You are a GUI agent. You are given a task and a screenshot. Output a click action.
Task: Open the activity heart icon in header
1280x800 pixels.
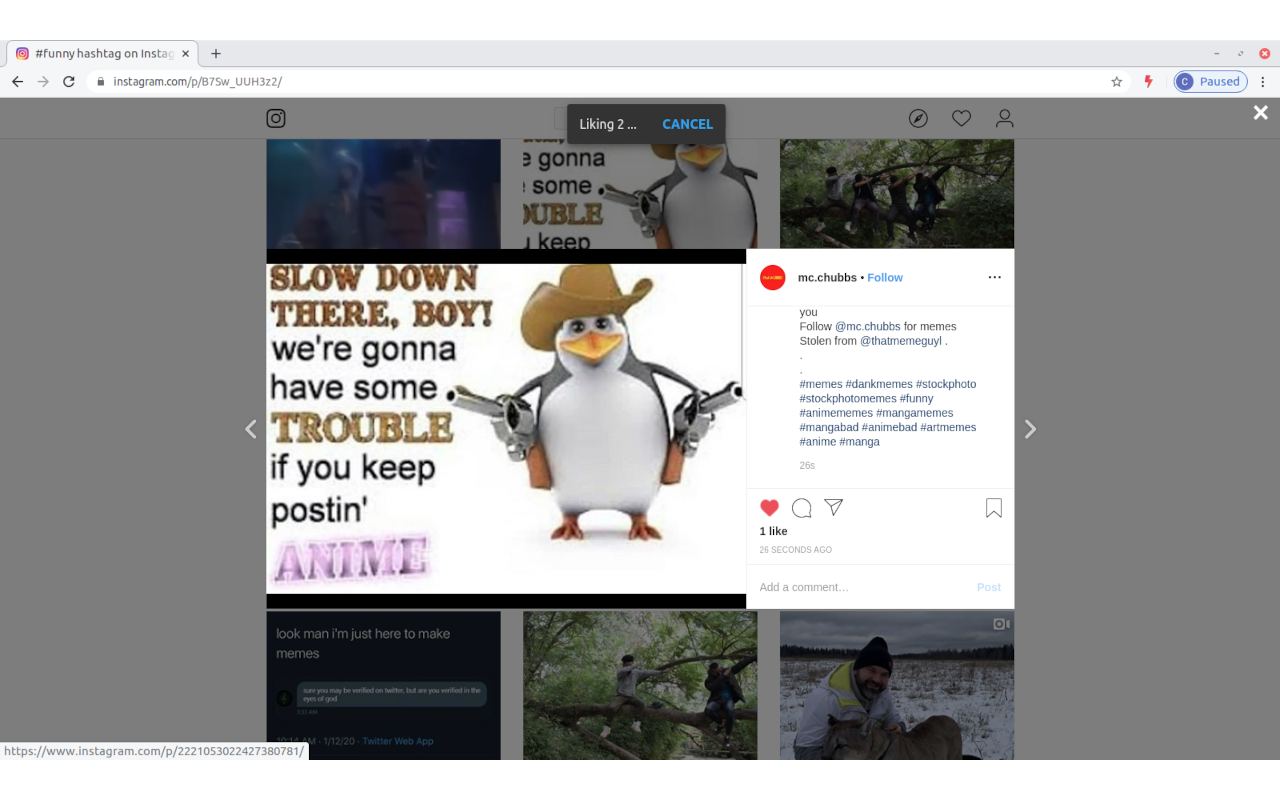pyautogui.click(x=961, y=118)
